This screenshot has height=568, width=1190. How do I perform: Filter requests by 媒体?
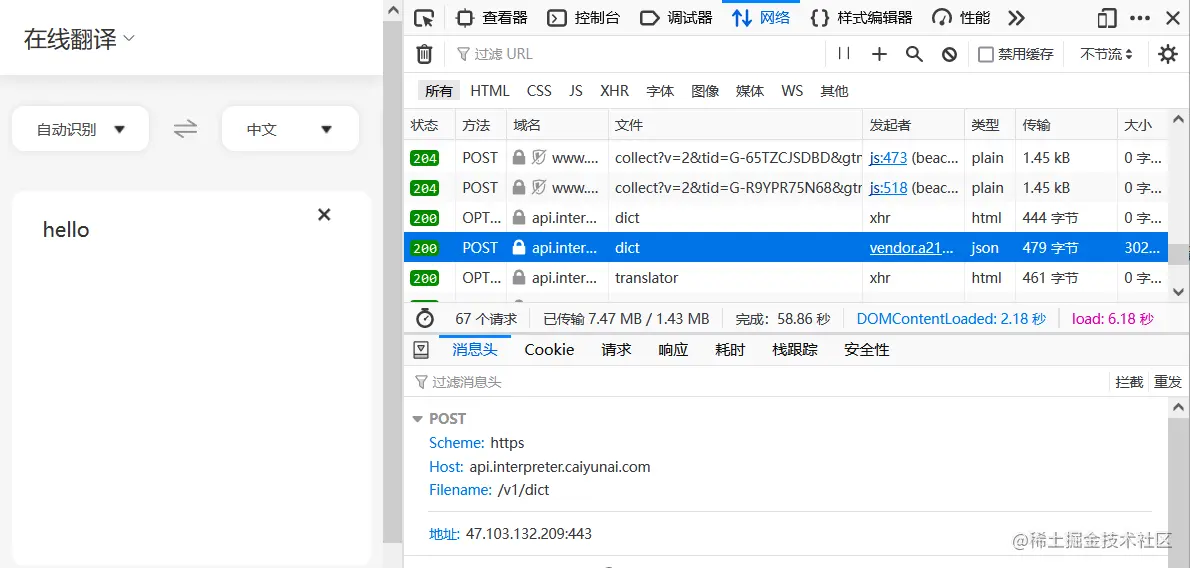(x=750, y=91)
